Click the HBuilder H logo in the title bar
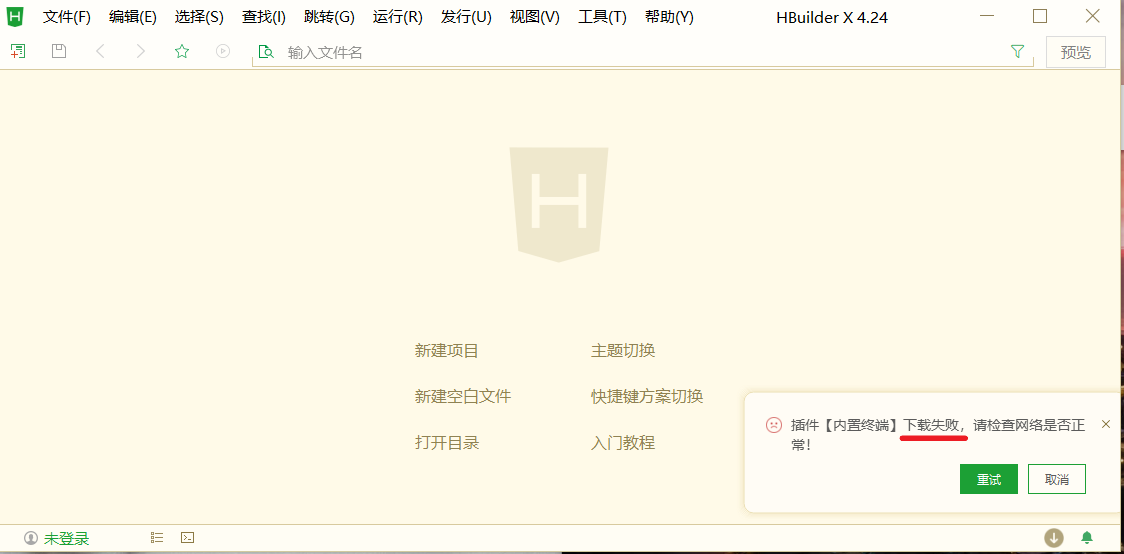 point(14,16)
